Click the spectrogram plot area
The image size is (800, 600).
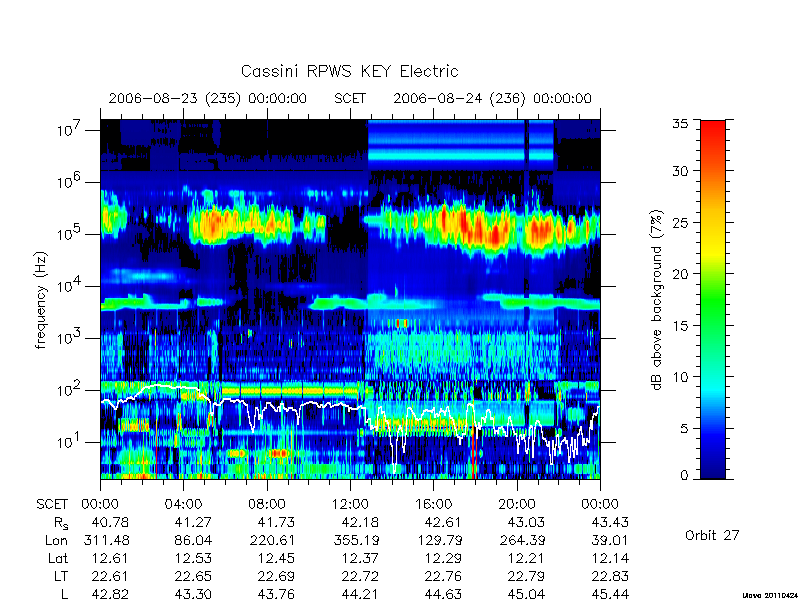[x=350, y=299]
